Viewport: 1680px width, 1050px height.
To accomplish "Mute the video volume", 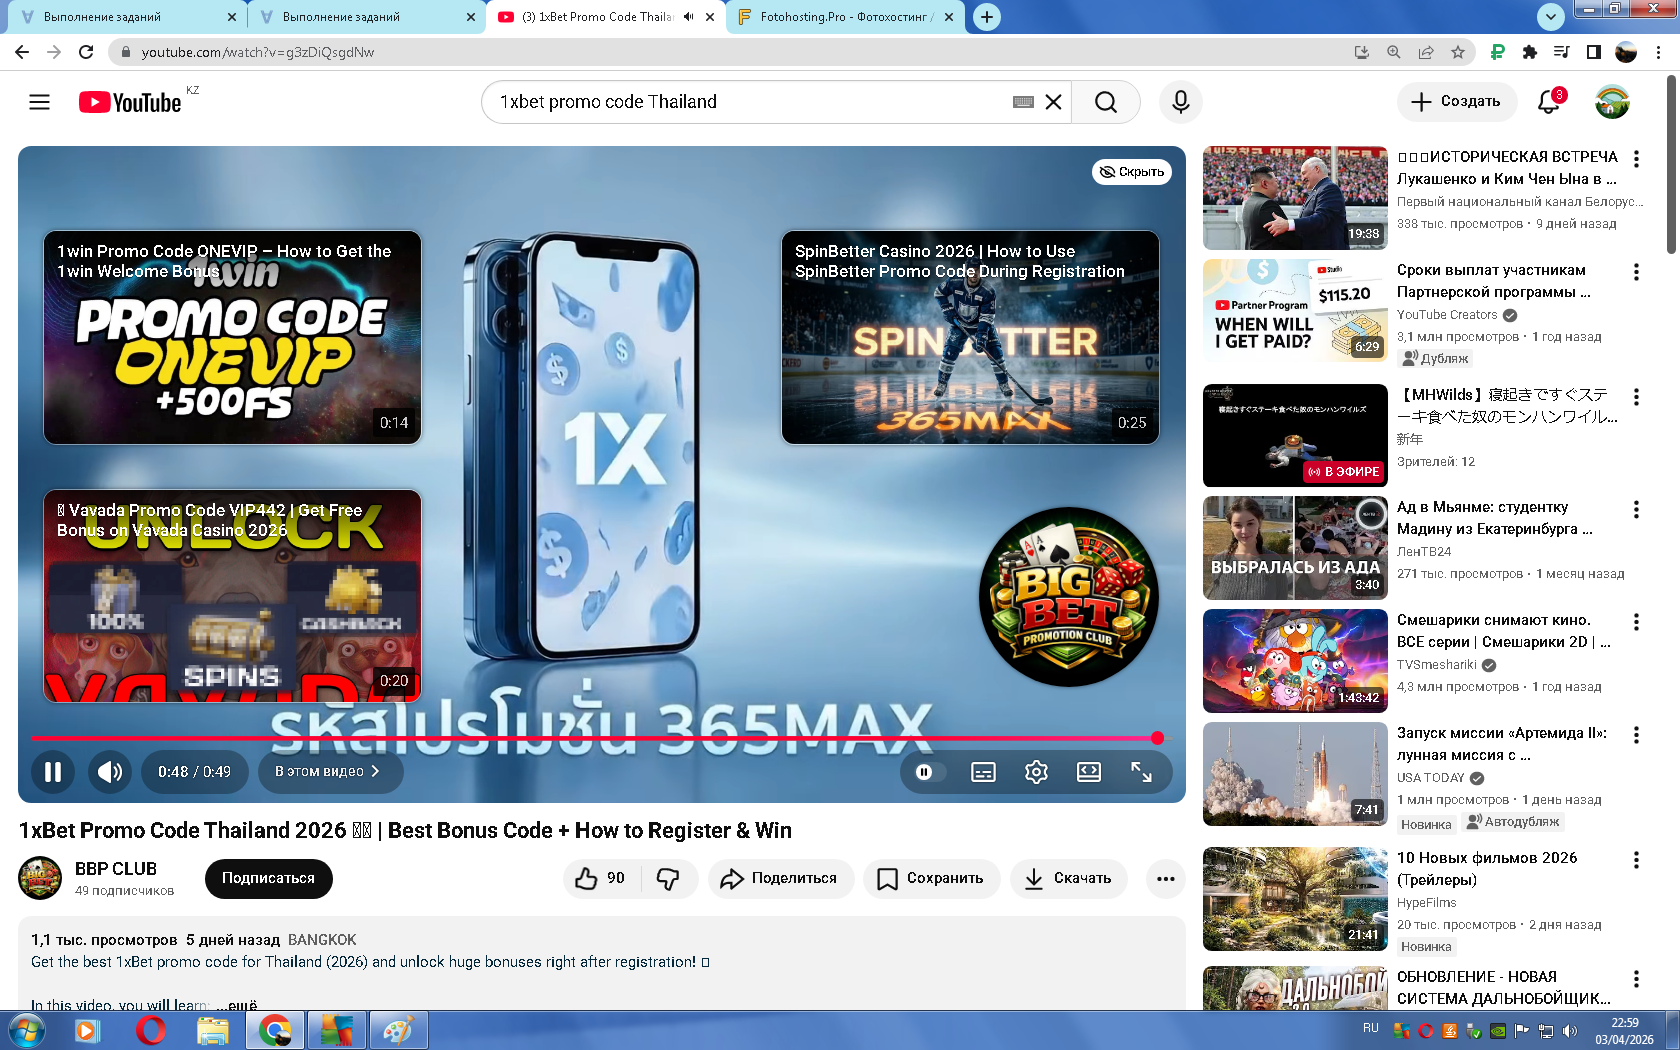I will [x=110, y=772].
